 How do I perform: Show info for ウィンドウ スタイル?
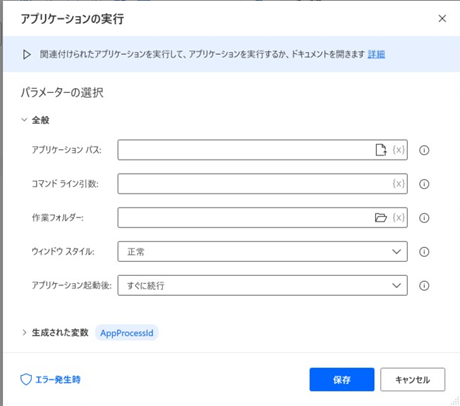(x=424, y=252)
